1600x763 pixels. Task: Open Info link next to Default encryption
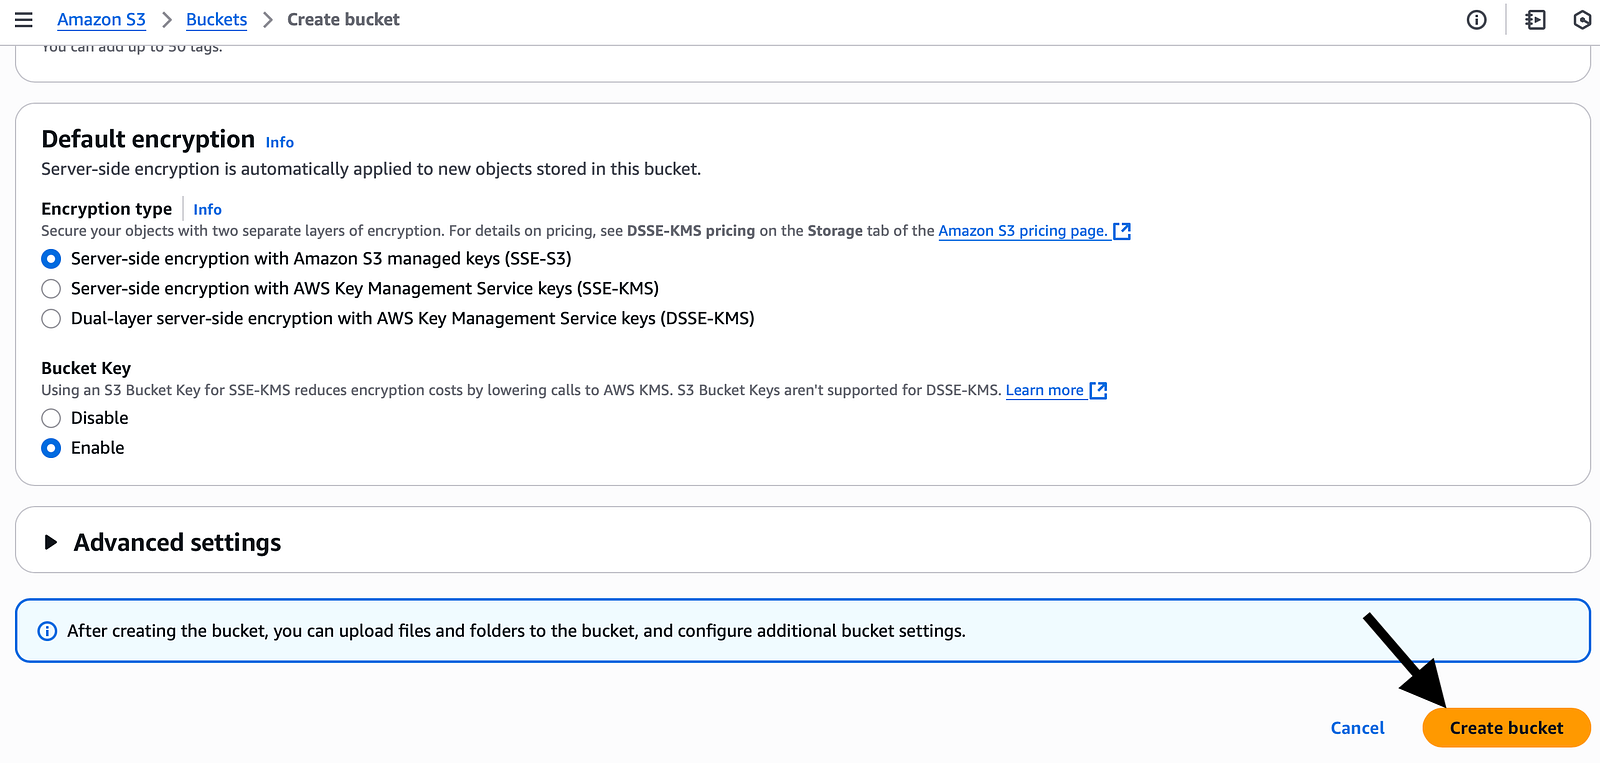280,142
